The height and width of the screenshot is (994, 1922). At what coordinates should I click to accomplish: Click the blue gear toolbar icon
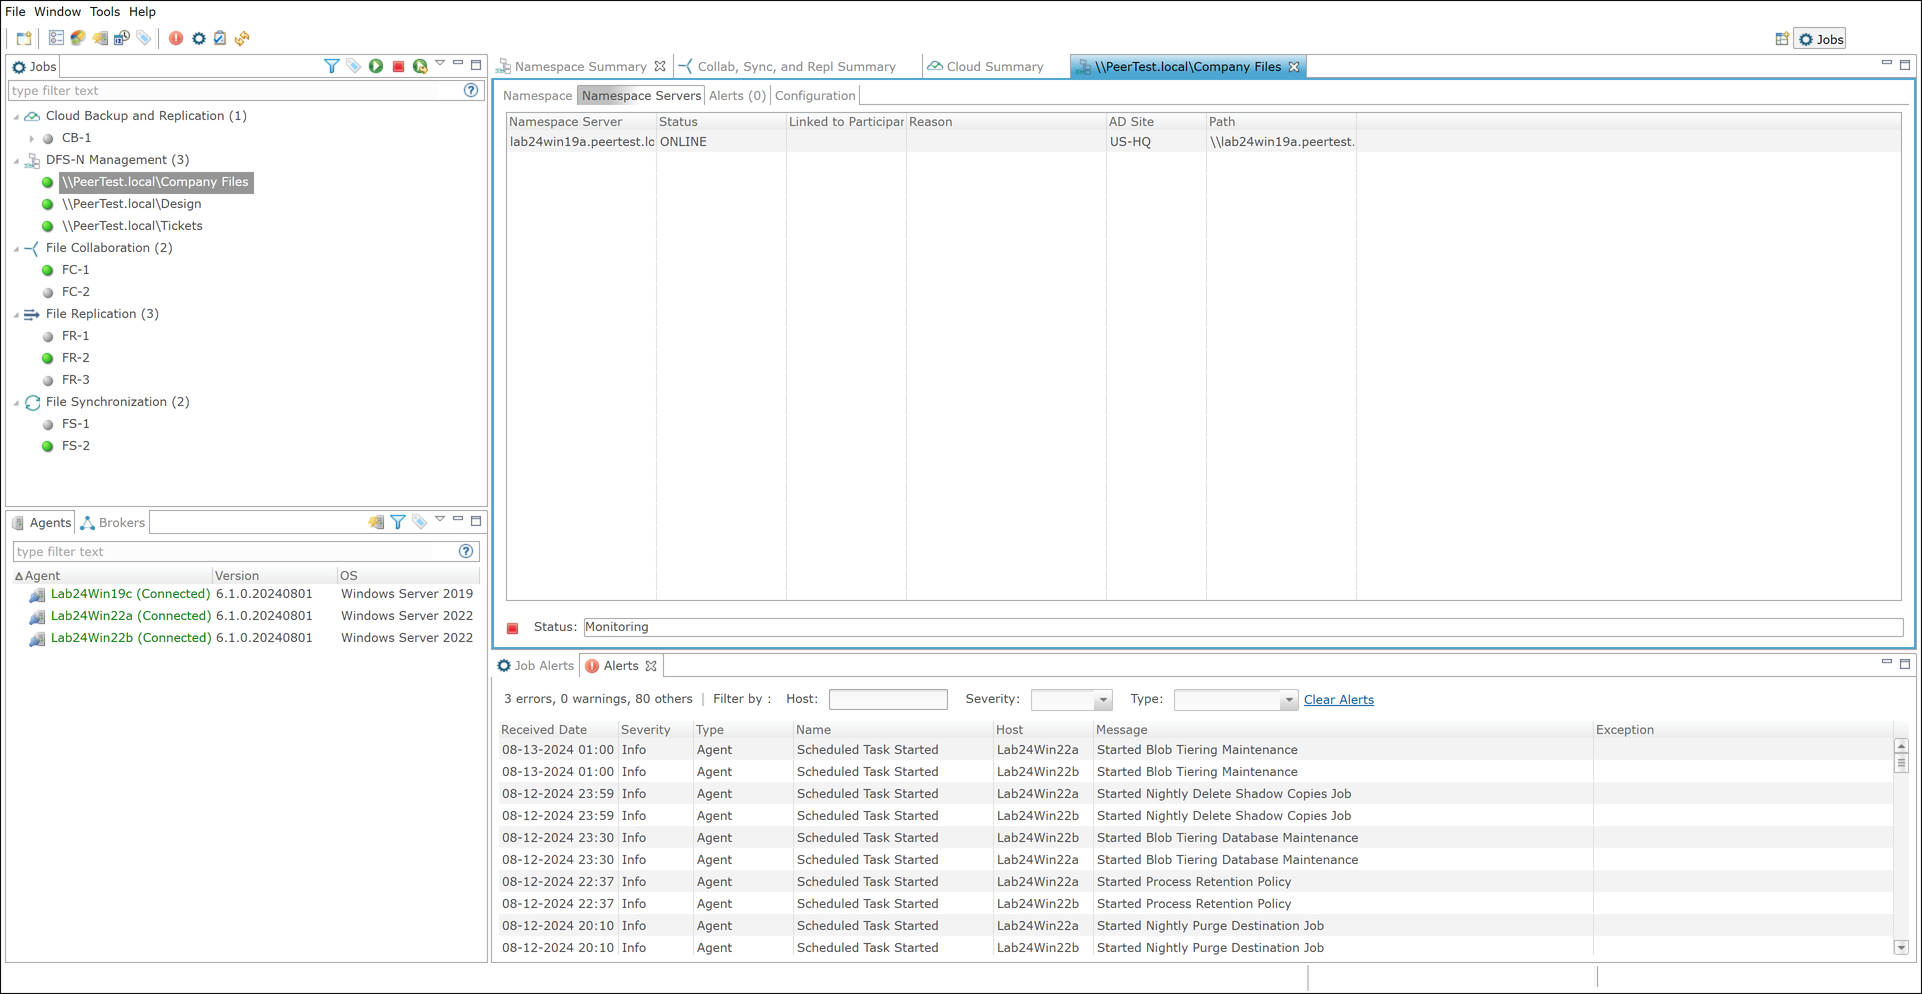(x=199, y=38)
